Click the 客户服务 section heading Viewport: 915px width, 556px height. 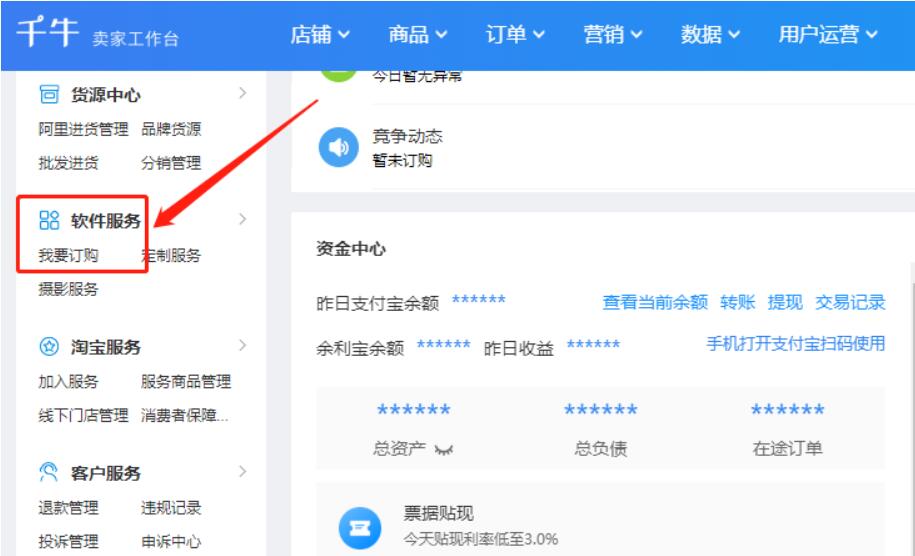point(106,473)
